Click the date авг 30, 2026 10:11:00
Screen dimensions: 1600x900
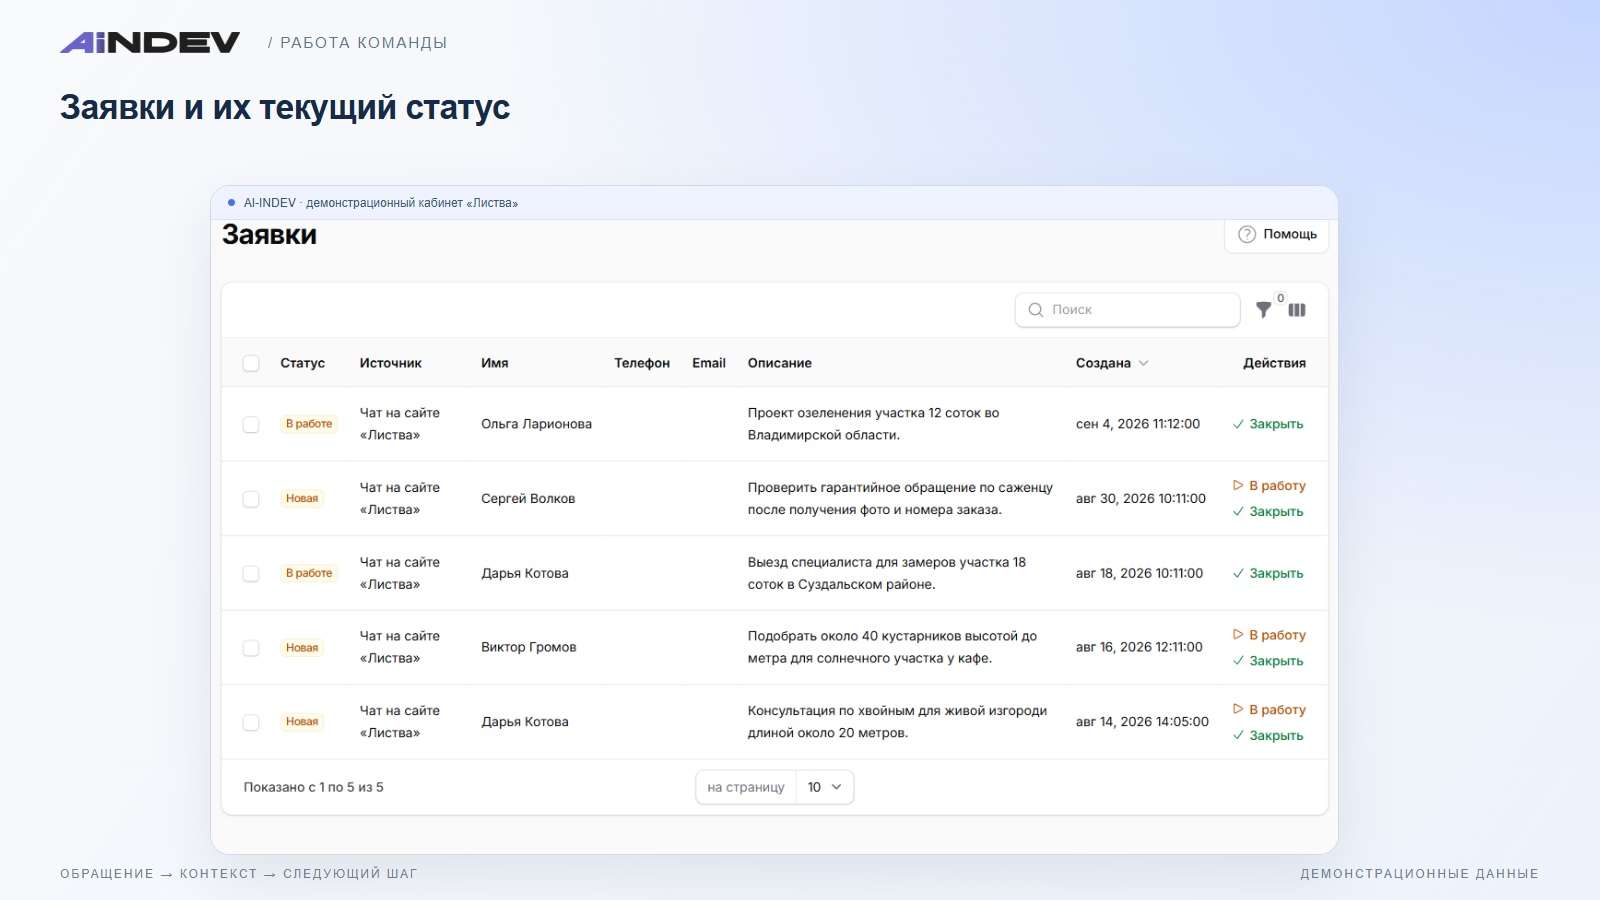1141,498
